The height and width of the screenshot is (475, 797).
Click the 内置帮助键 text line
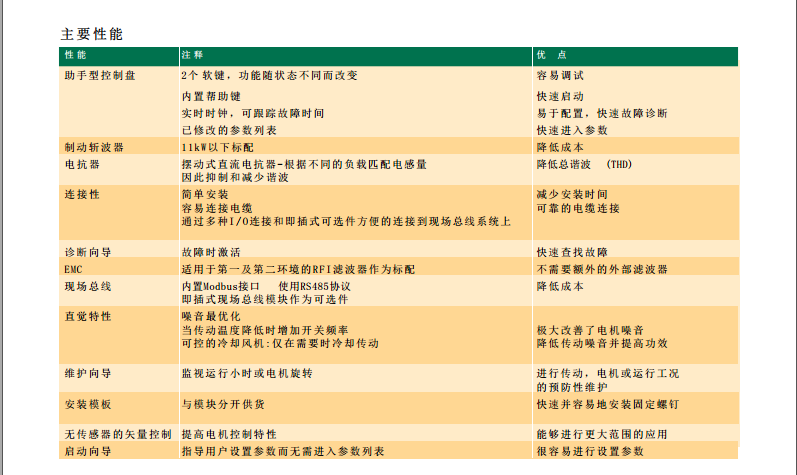pos(211,97)
